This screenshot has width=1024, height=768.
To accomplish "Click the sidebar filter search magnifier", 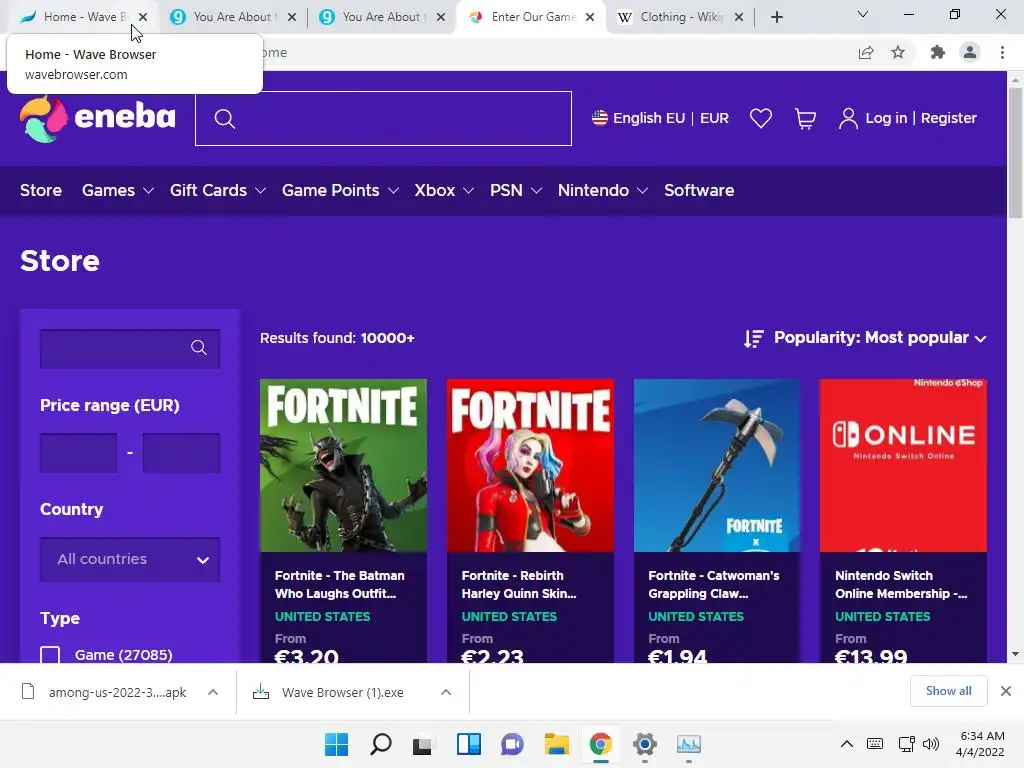I will click(199, 348).
